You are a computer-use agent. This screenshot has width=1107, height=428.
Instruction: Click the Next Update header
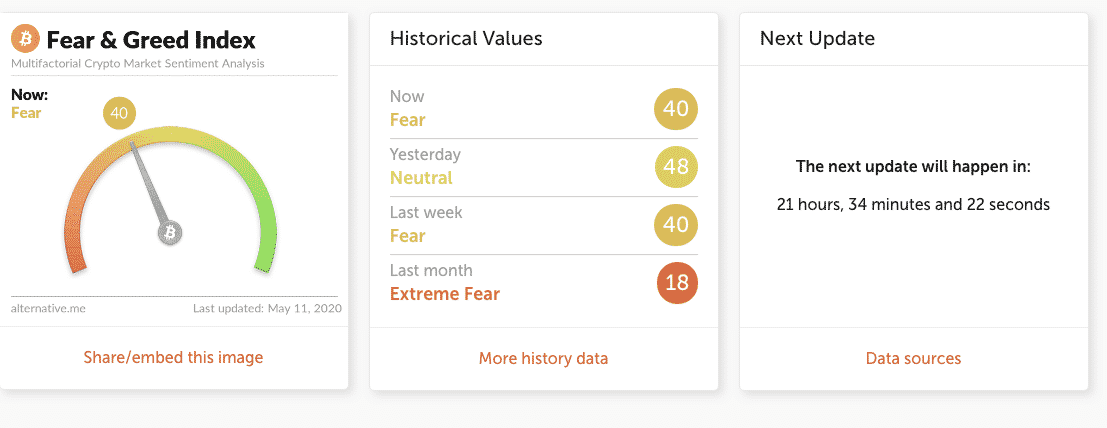click(x=817, y=38)
